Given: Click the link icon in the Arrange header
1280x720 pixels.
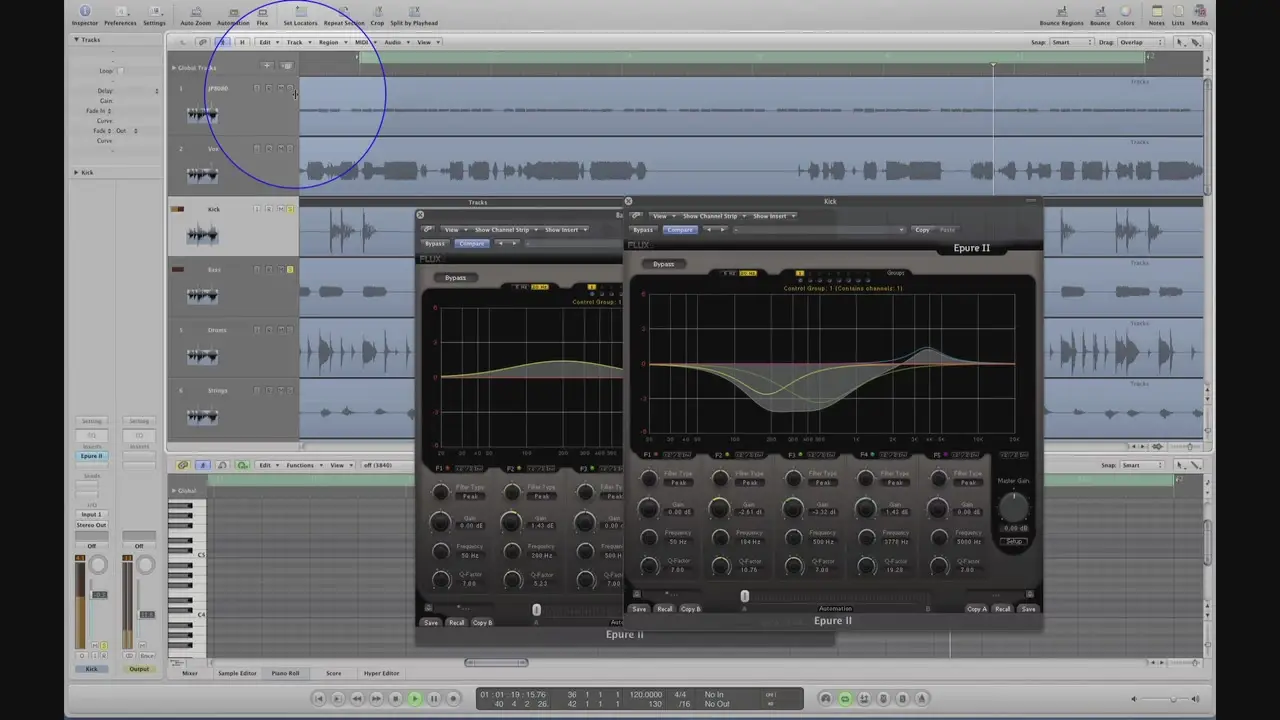Looking at the screenshot, I should pyautogui.click(x=202, y=42).
